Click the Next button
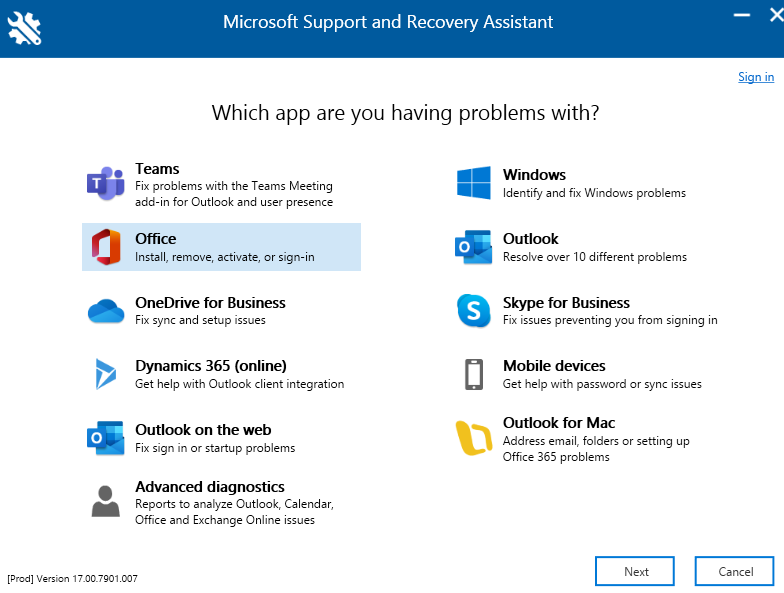Screen dimensions: 784x593 (635, 571)
